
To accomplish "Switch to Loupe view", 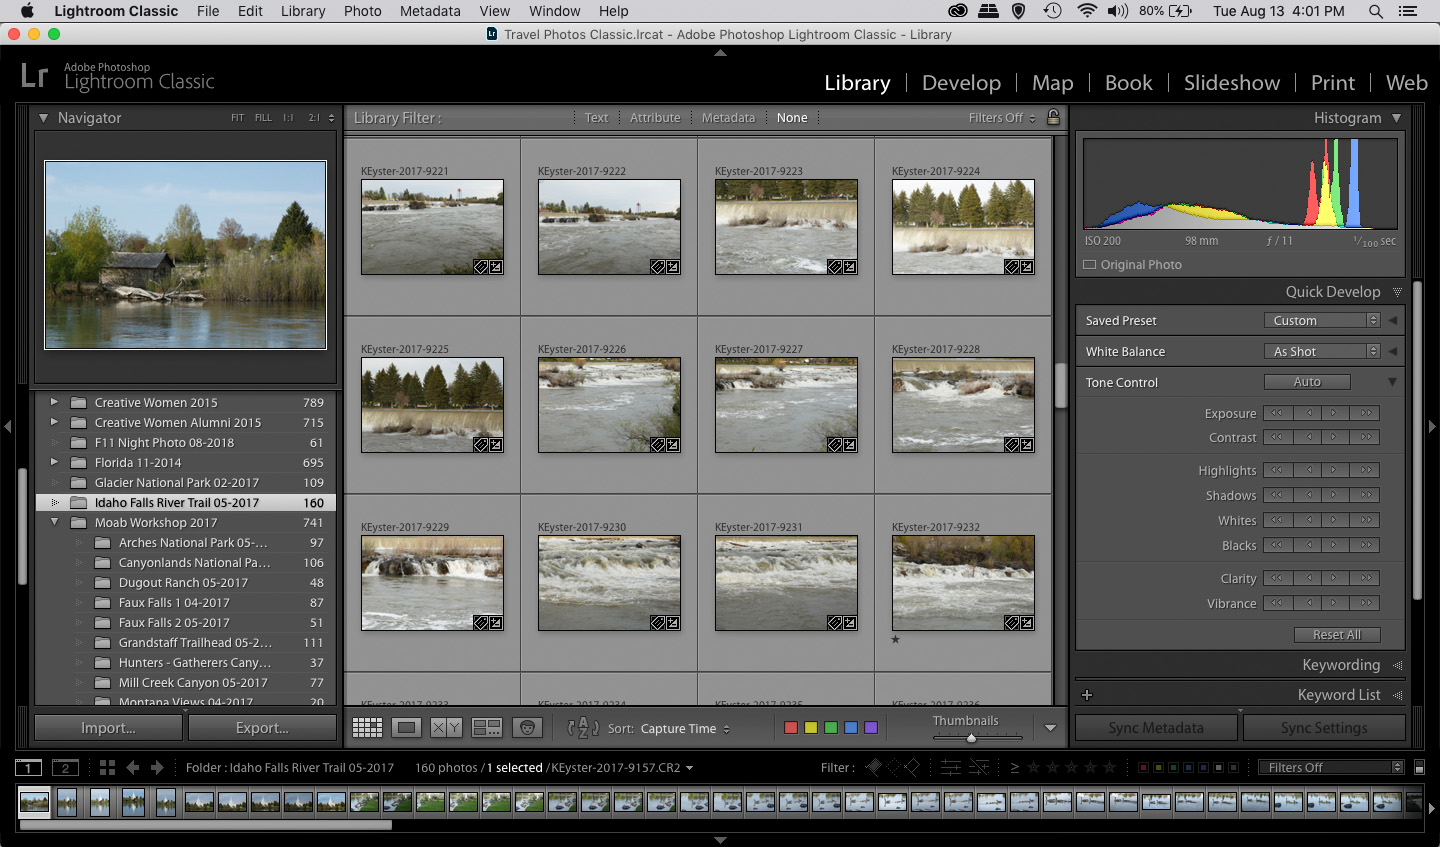I will (406, 727).
